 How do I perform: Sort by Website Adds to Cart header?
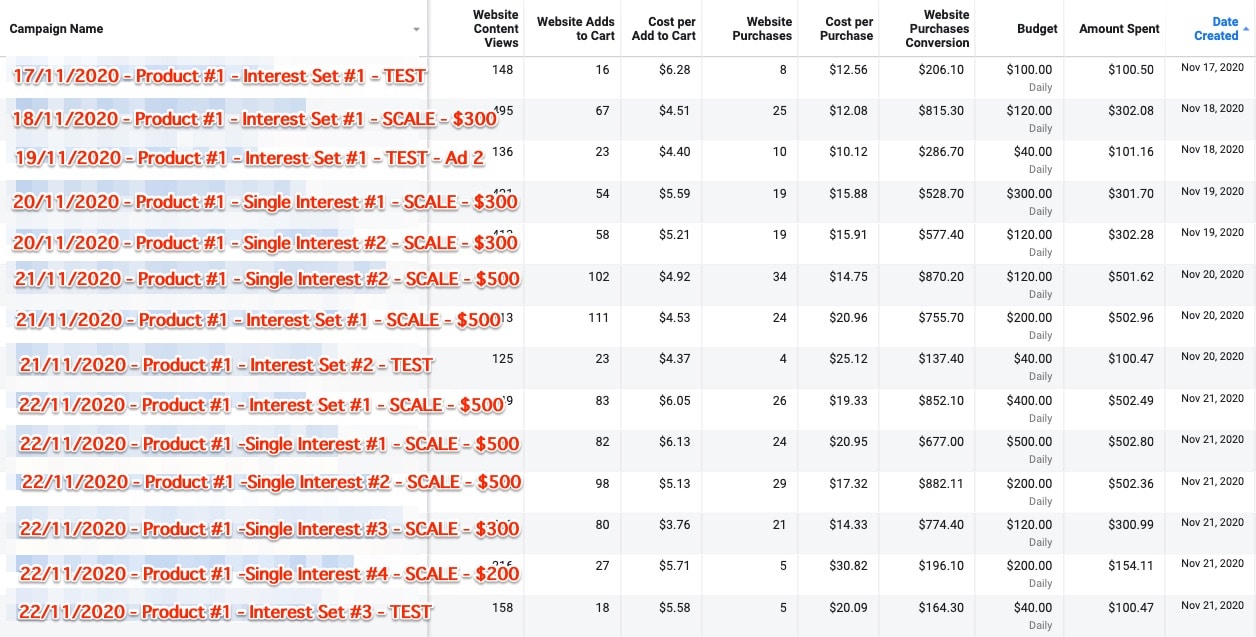tap(576, 29)
